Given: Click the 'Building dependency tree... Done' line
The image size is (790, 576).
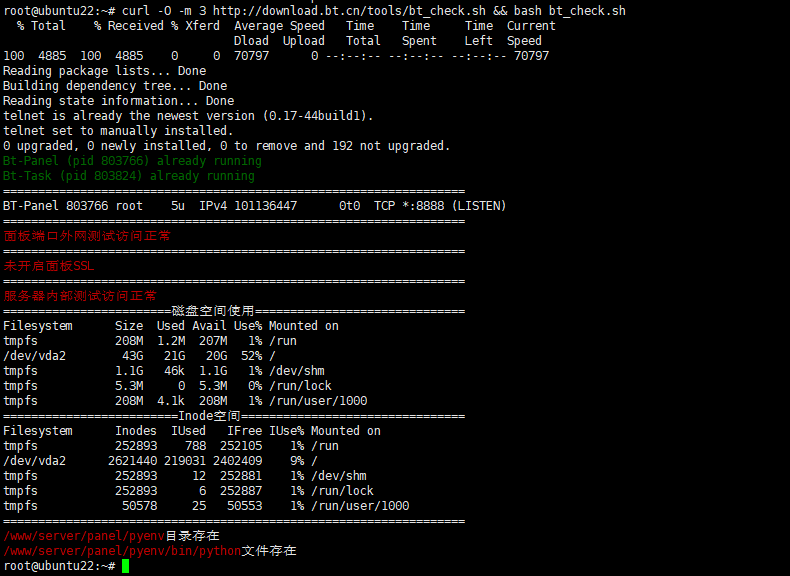Looking at the screenshot, I should pos(115,86).
